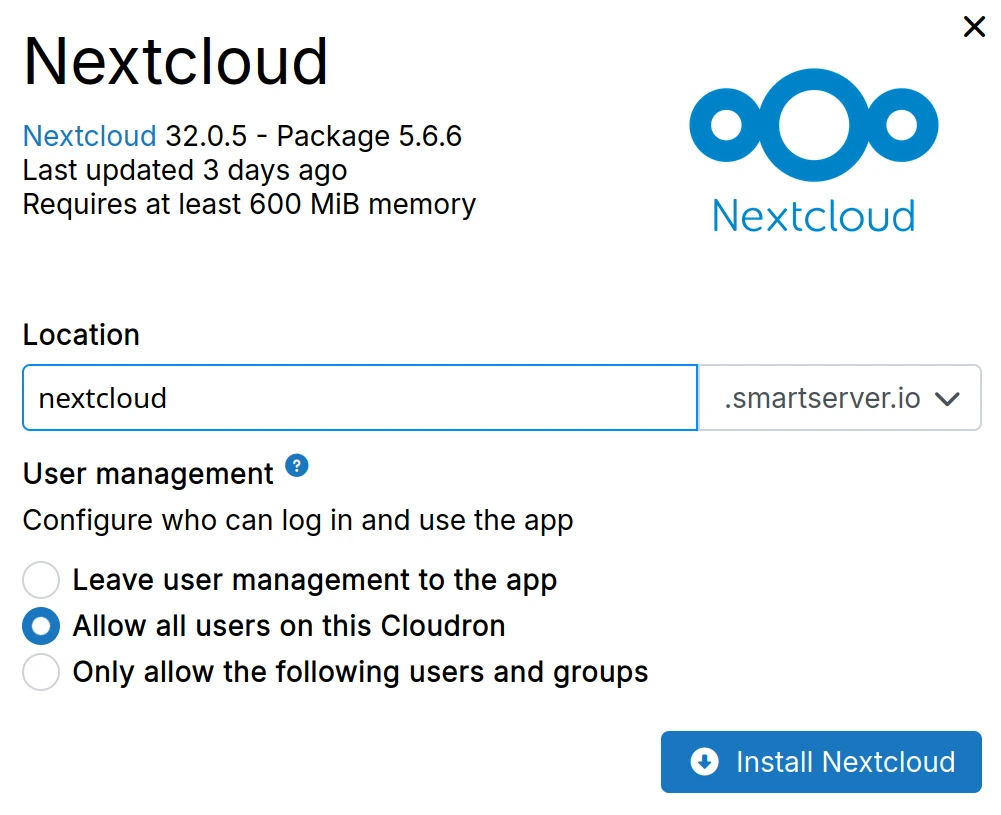Click the Location field label

pyautogui.click(x=81, y=335)
